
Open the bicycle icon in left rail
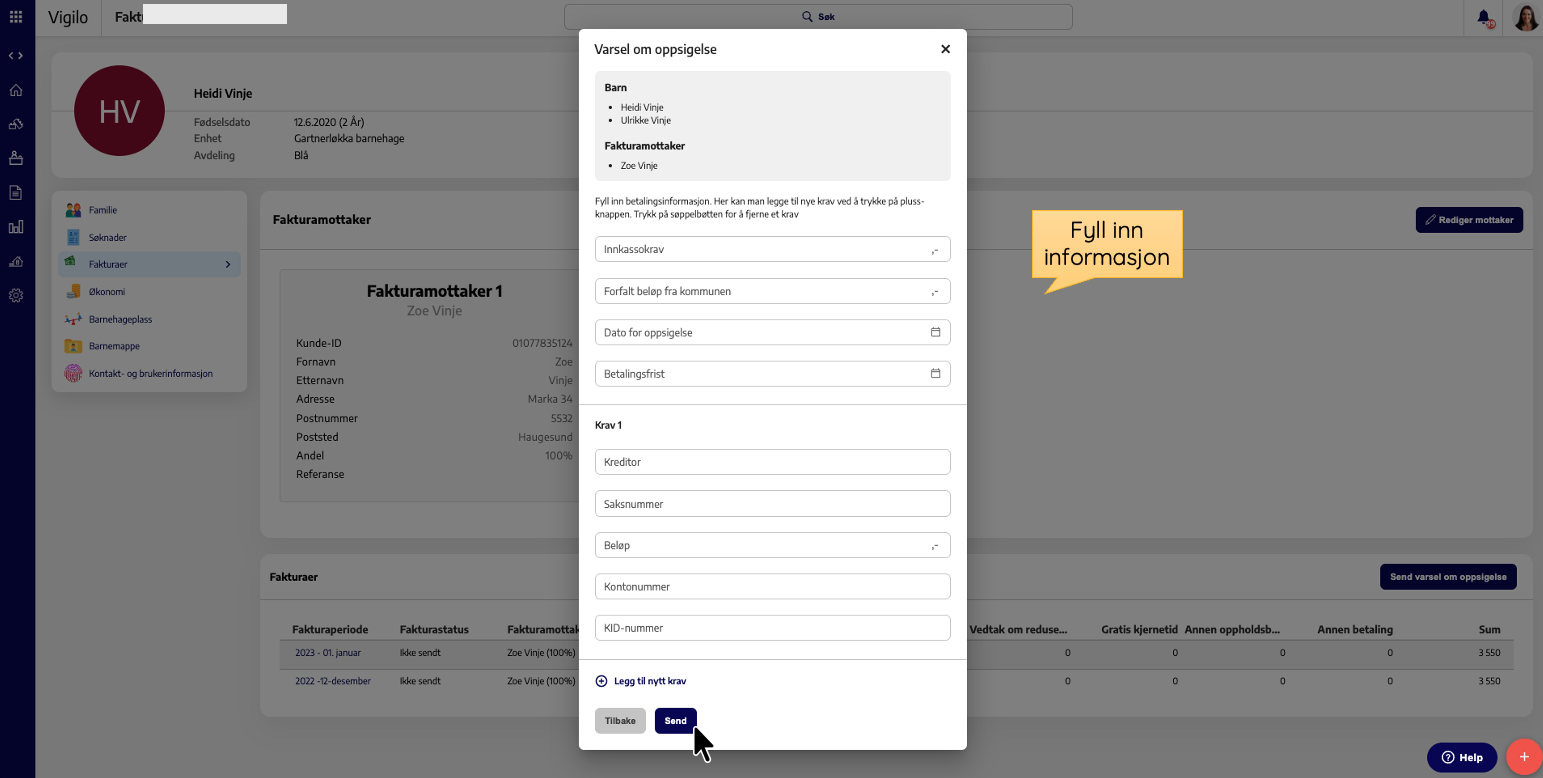click(x=16, y=124)
